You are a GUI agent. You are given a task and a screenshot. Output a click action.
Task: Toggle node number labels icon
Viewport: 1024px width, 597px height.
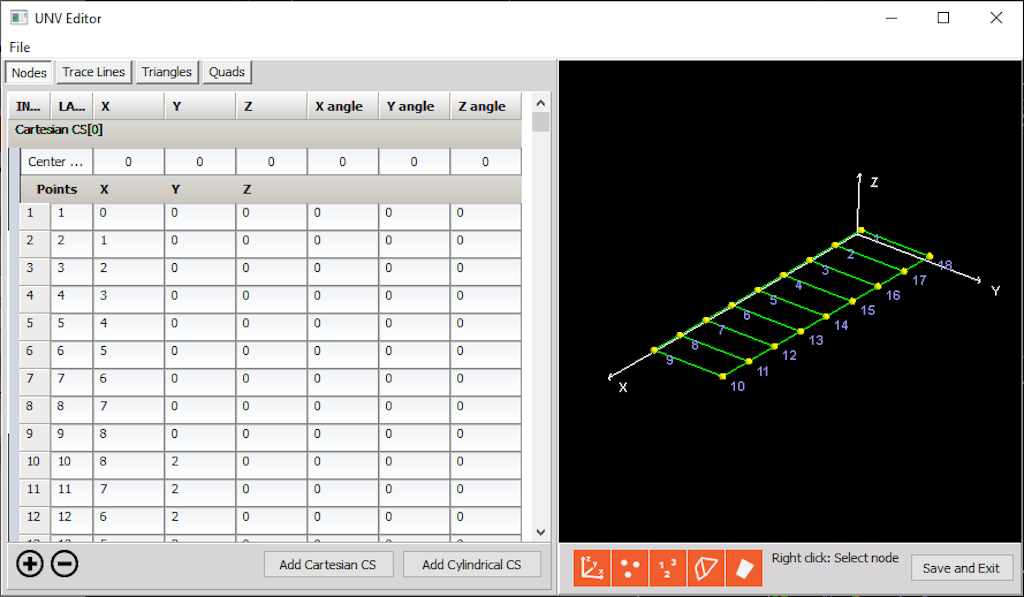[x=667, y=568]
